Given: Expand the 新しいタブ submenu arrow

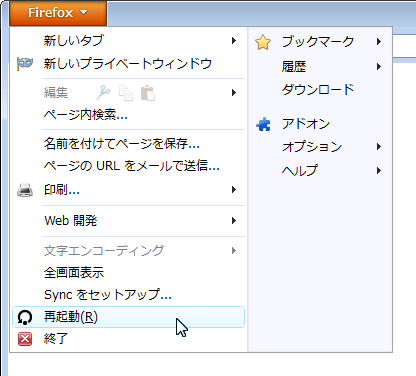Looking at the screenshot, I should point(234,41).
